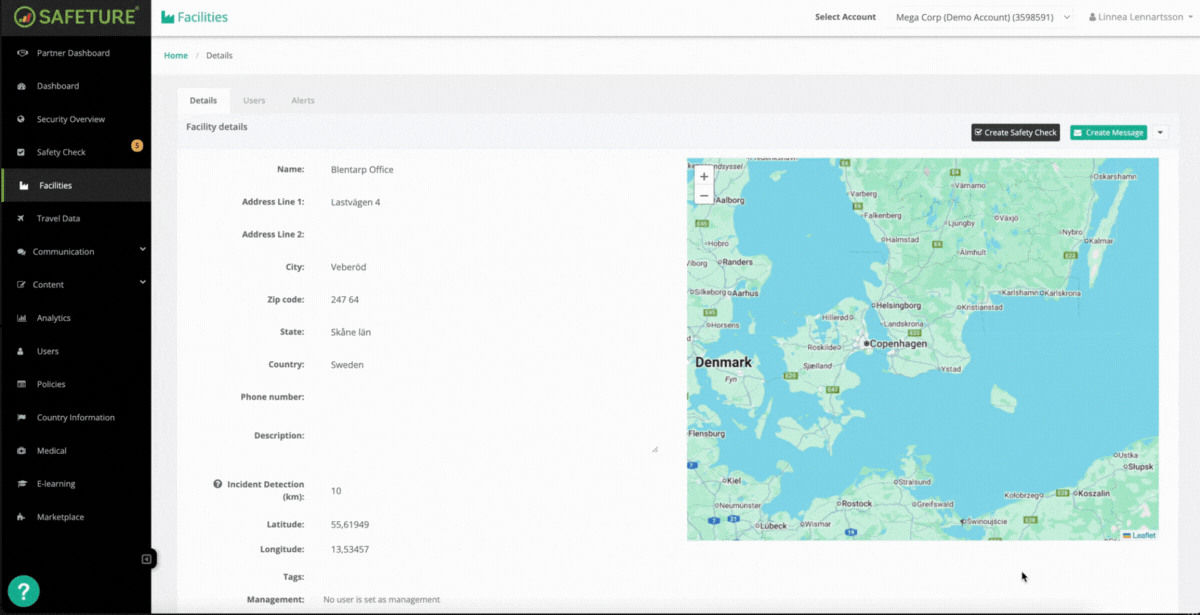Open the green help question mark button
Screen dimensions: 1200x615
coord(23,590)
